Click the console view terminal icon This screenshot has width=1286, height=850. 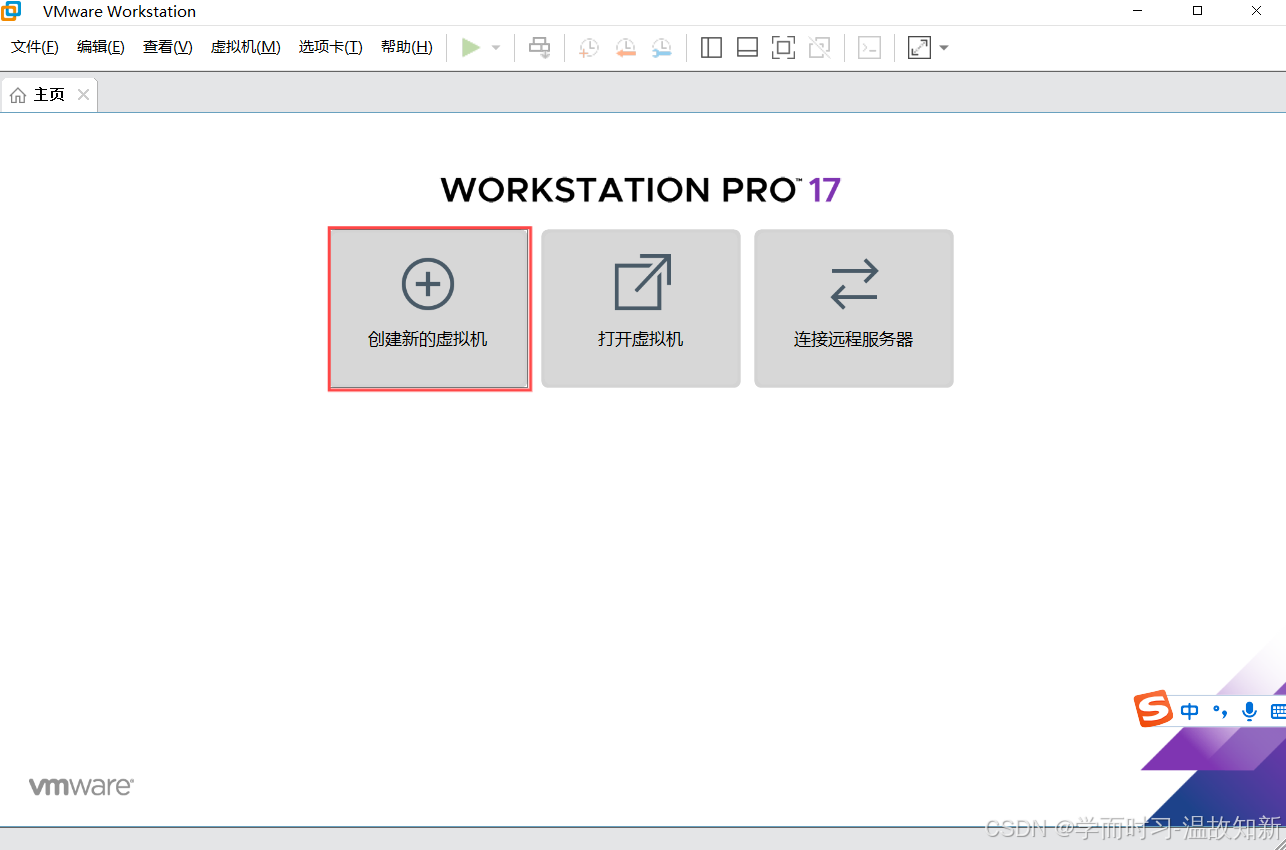pyautogui.click(x=869, y=47)
